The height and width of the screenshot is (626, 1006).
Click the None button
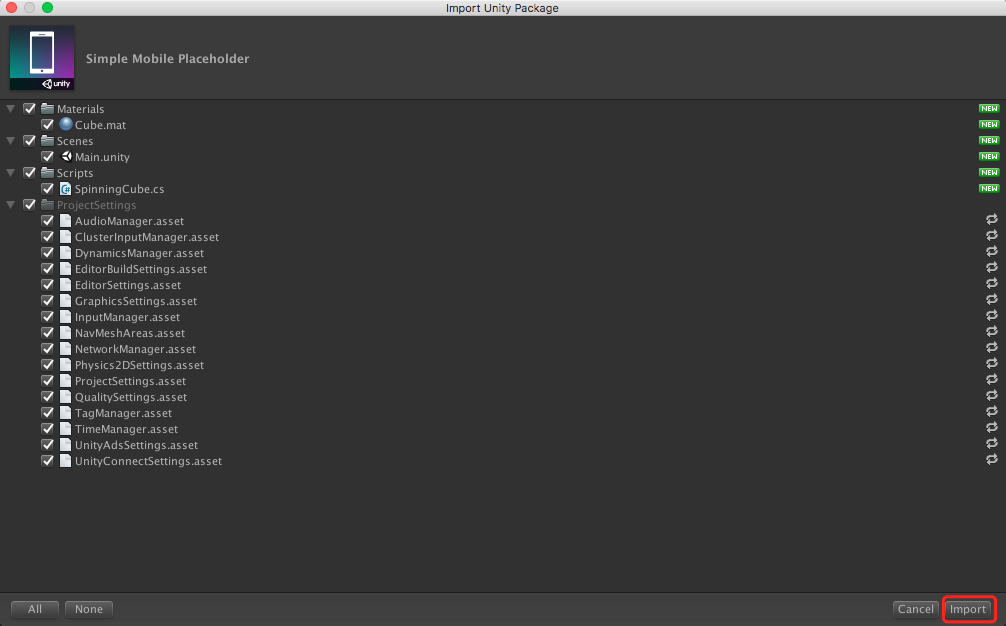[89, 609]
